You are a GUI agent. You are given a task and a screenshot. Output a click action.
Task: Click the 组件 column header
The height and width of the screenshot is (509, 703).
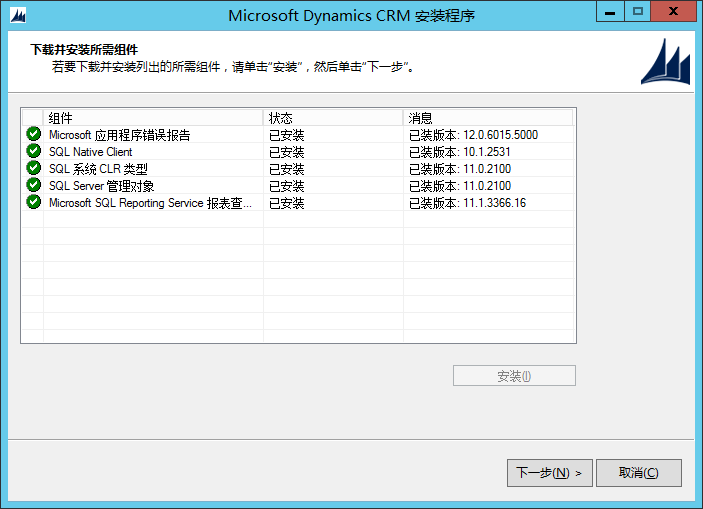tap(153, 118)
